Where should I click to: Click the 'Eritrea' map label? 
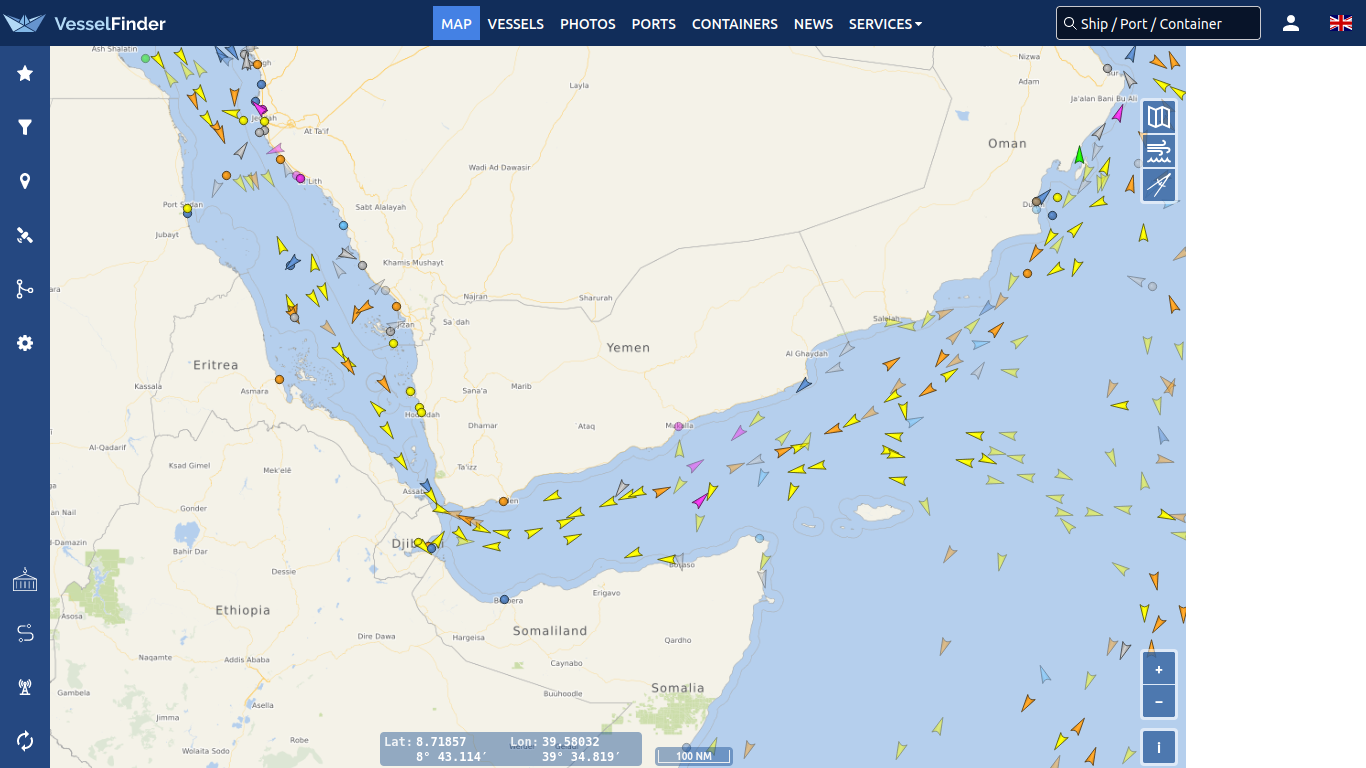coord(216,365)
